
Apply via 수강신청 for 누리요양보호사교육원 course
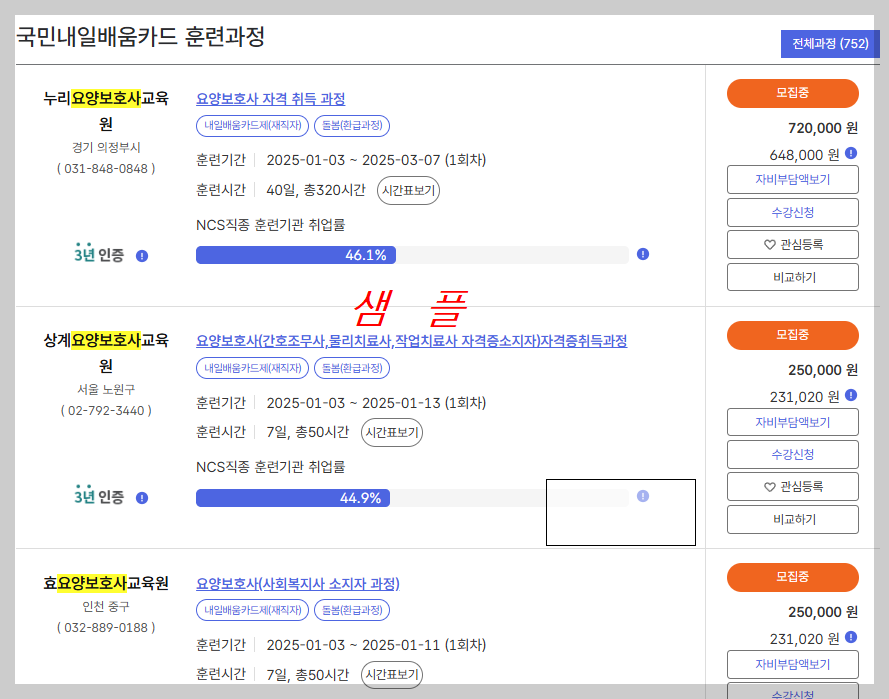pos(793,213)
